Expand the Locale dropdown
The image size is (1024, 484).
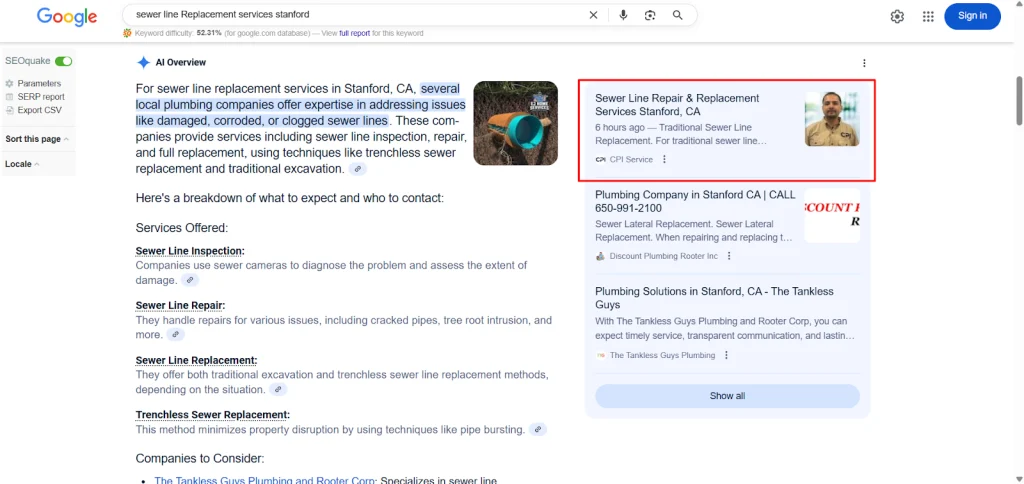pyautogui.click(x=22, y=163)
